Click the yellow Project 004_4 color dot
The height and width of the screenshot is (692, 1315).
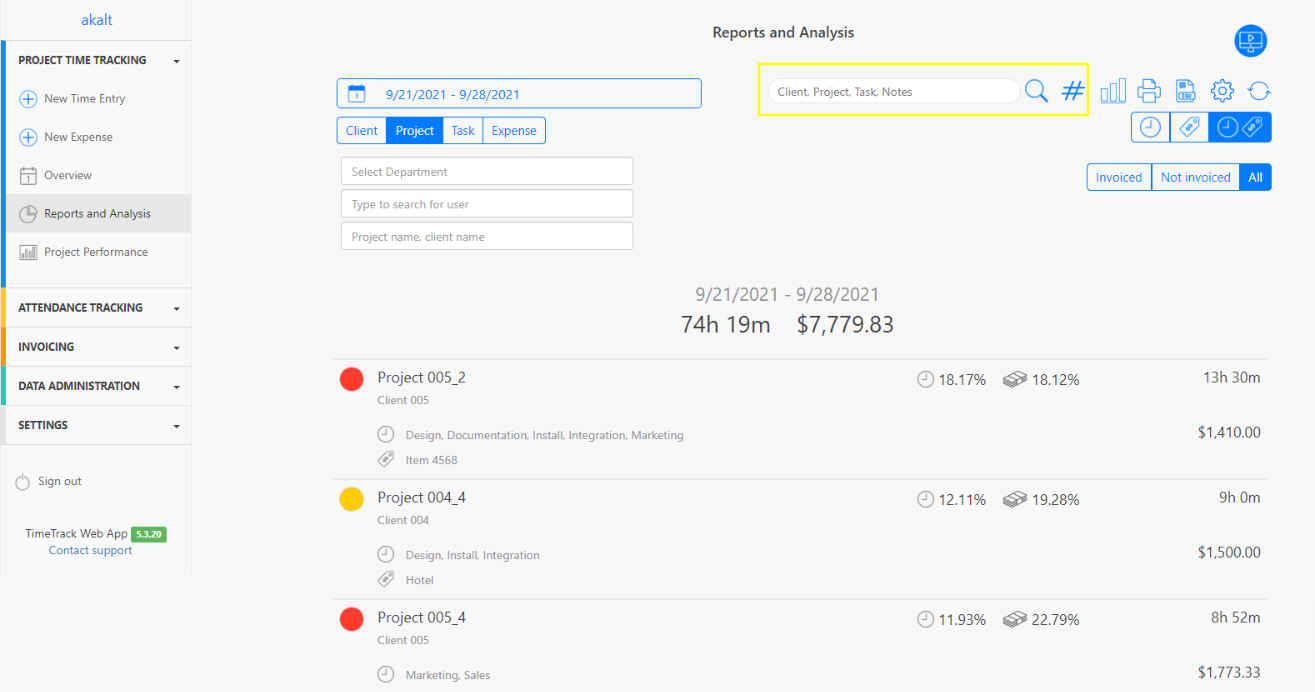point(351,499)
